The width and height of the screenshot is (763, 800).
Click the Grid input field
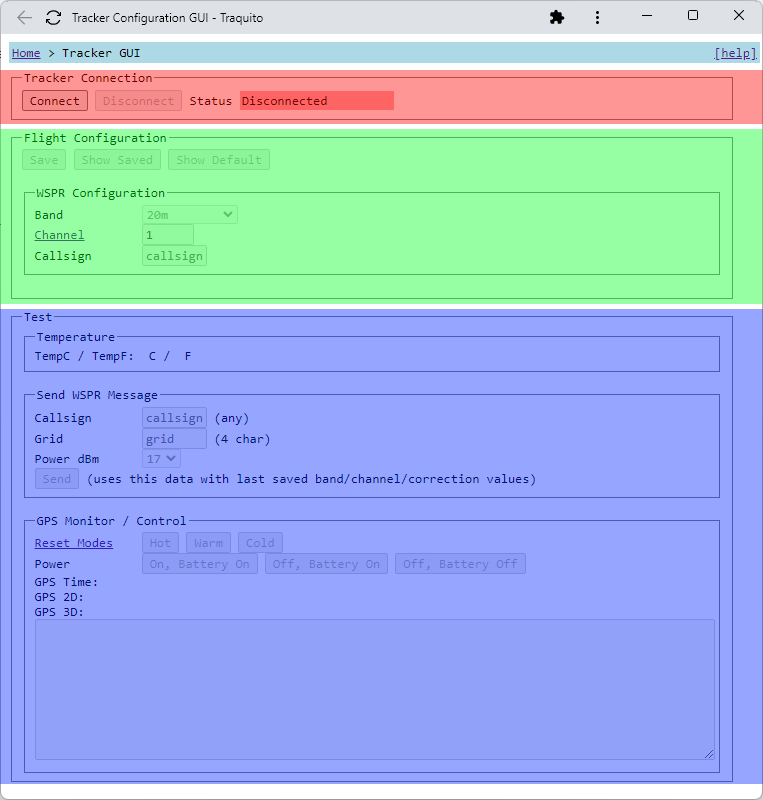click(174, 439)
